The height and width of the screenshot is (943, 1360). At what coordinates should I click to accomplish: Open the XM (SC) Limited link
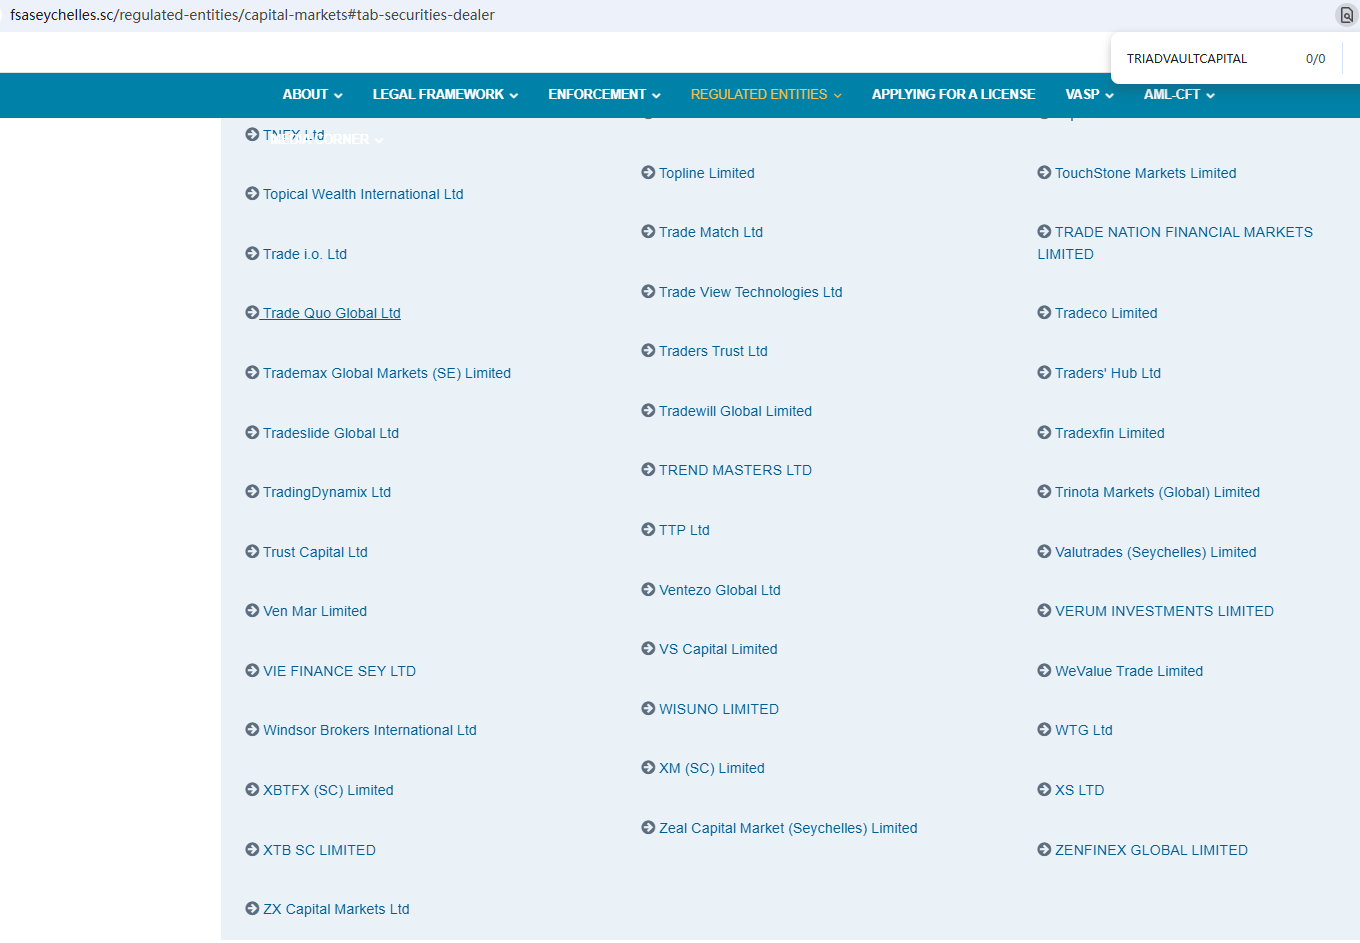pyautogui.click(x=712, y=768)
